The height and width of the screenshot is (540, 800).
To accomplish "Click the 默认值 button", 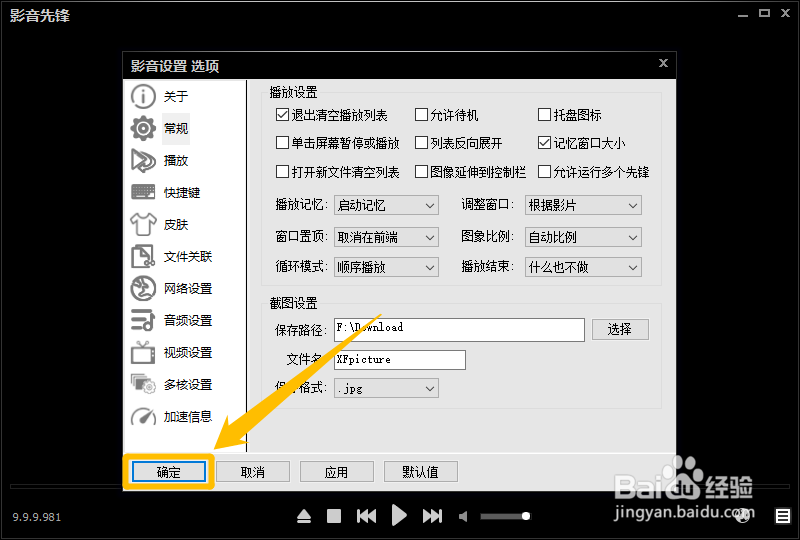I will (420, 472).
